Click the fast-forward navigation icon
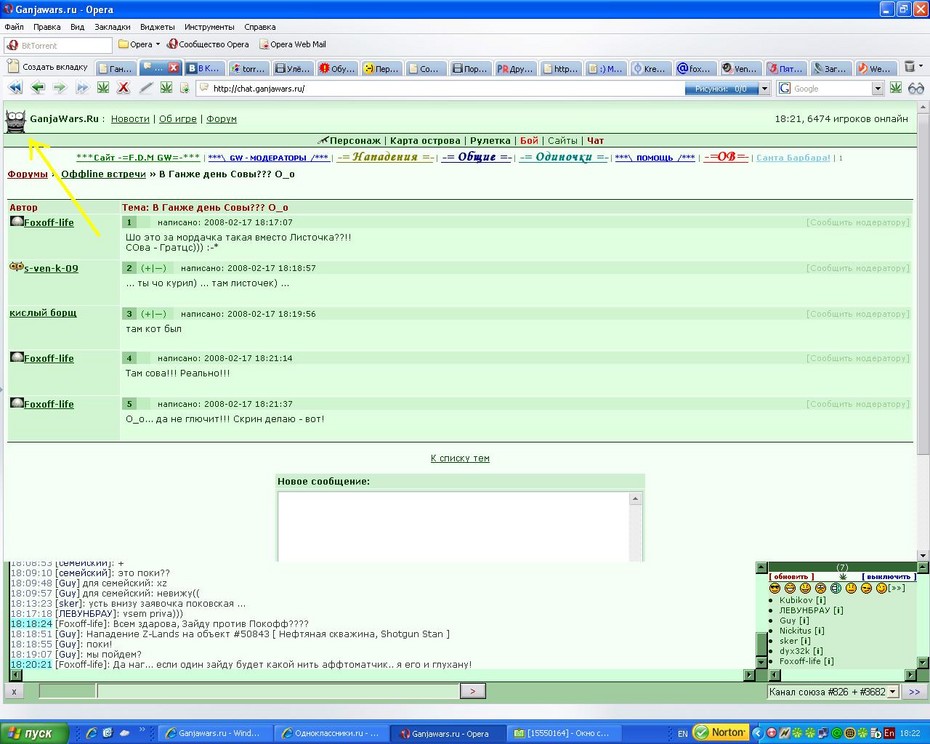 tap(82, 88)
